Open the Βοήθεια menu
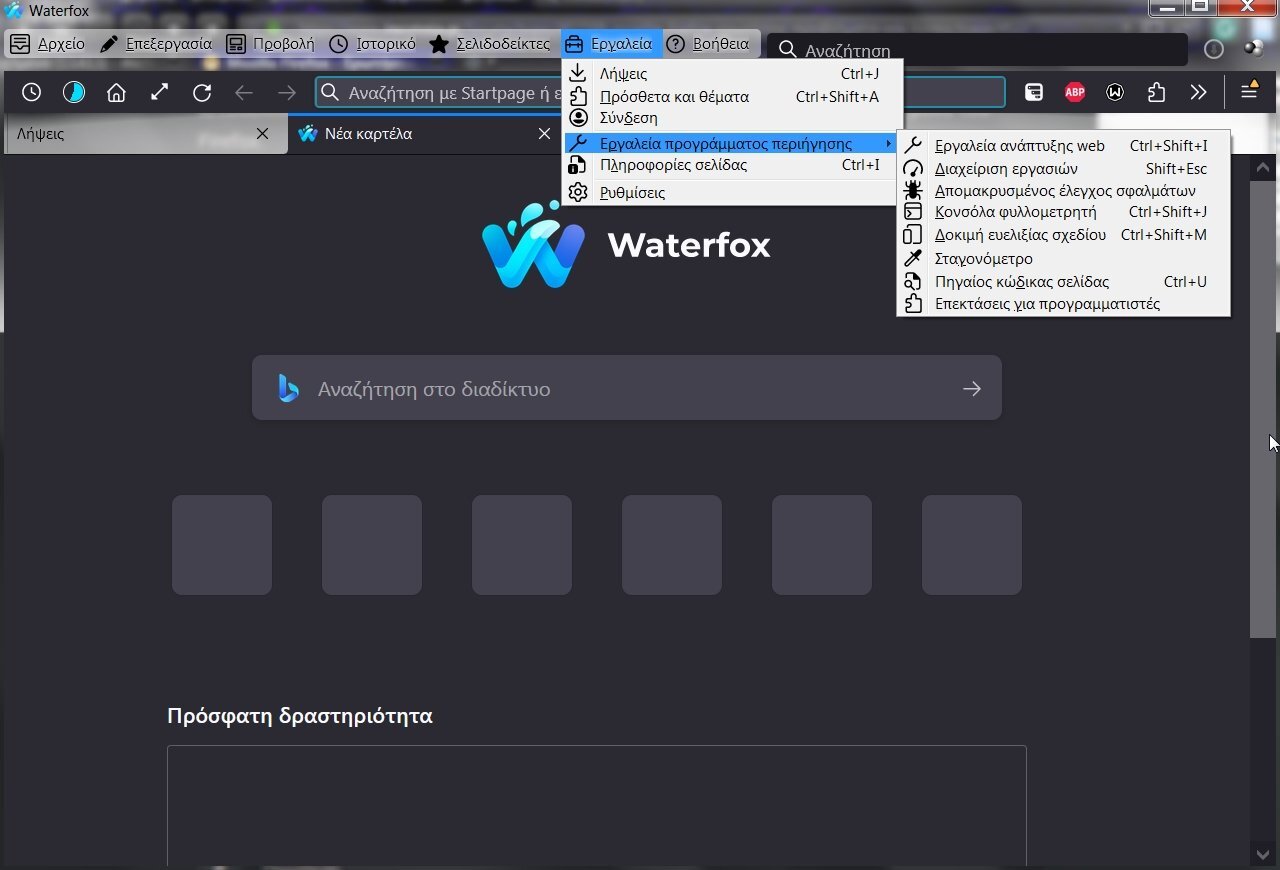This screenshot has height=870, width=1280. point(708,44)
